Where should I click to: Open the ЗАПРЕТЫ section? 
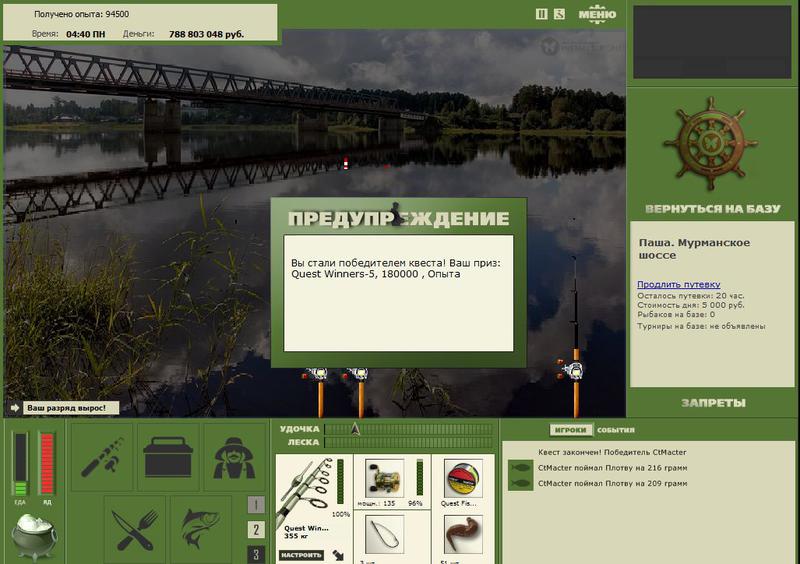713,403
